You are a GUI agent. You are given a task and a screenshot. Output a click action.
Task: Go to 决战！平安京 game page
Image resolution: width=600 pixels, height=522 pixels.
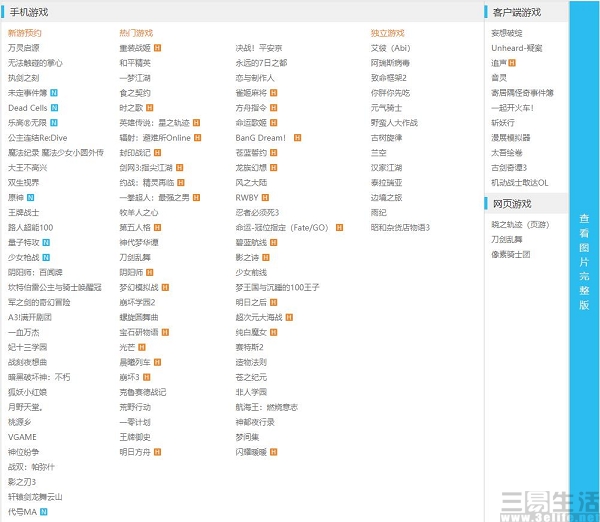[259, 48]
